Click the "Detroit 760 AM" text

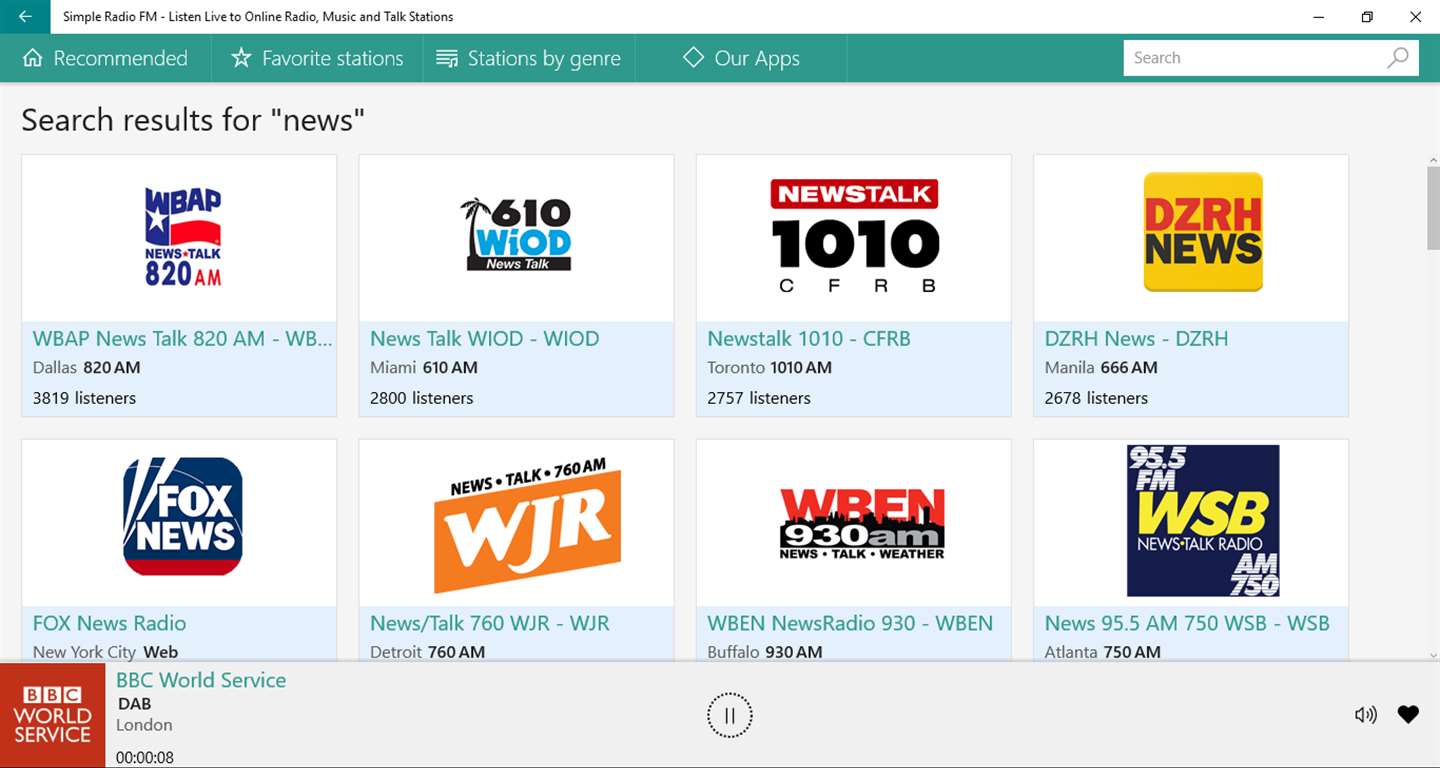(427, 652)
